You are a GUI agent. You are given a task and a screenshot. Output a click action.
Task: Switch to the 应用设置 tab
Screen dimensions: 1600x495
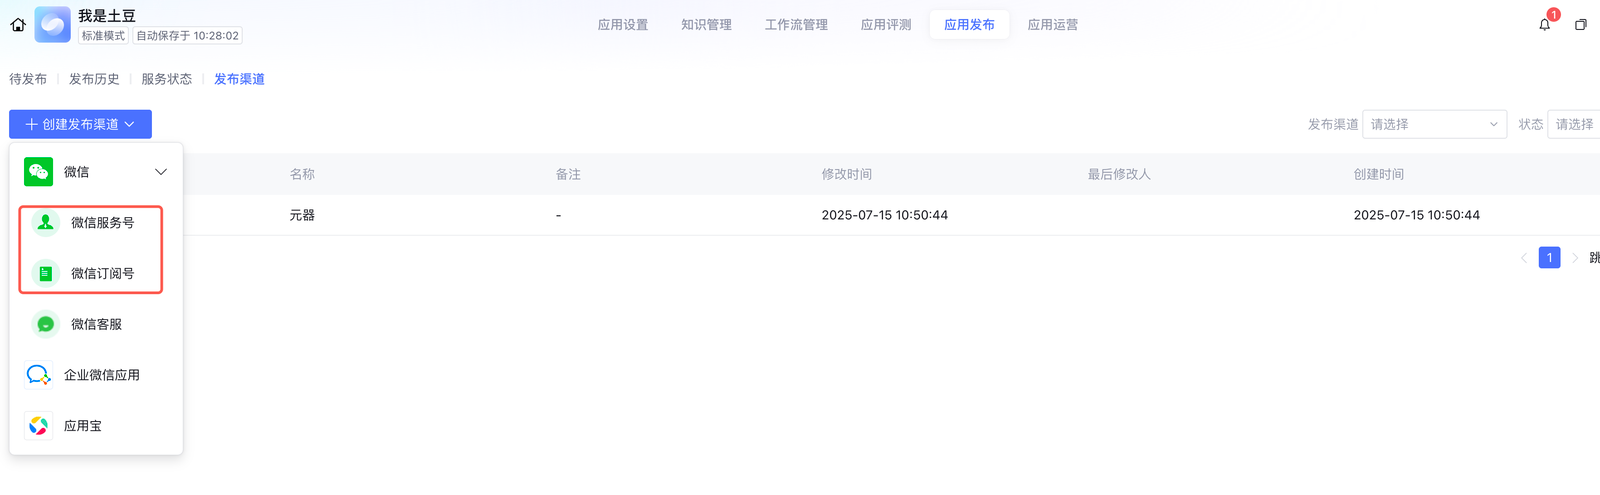(622, 25)
